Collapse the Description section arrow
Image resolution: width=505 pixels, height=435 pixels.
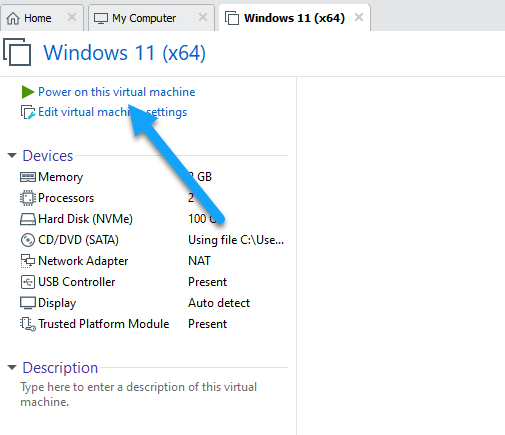tap(12, 368)
